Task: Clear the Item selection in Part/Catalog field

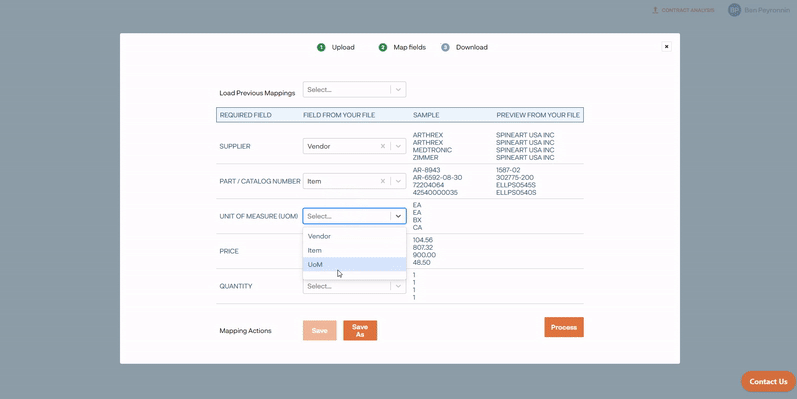Action: 383,181
